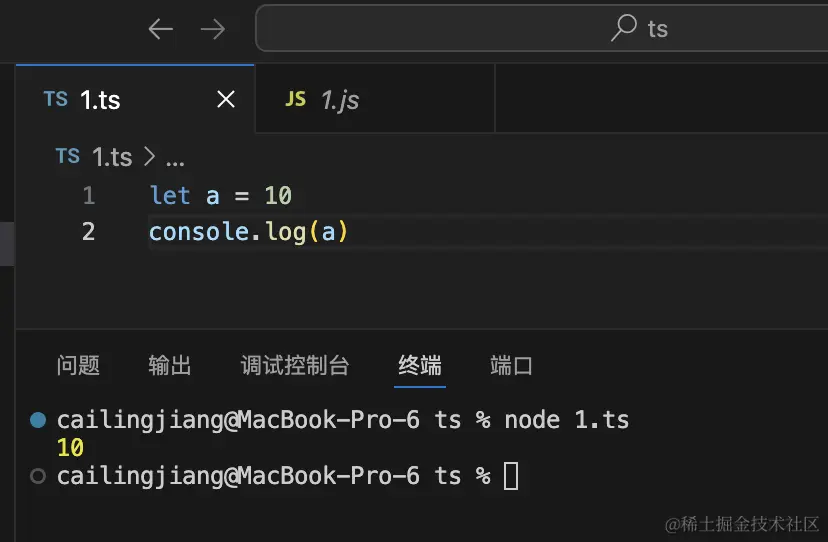
Task: Click the hollow circle beside the terminal prompt
Action: tap(38, 476)
